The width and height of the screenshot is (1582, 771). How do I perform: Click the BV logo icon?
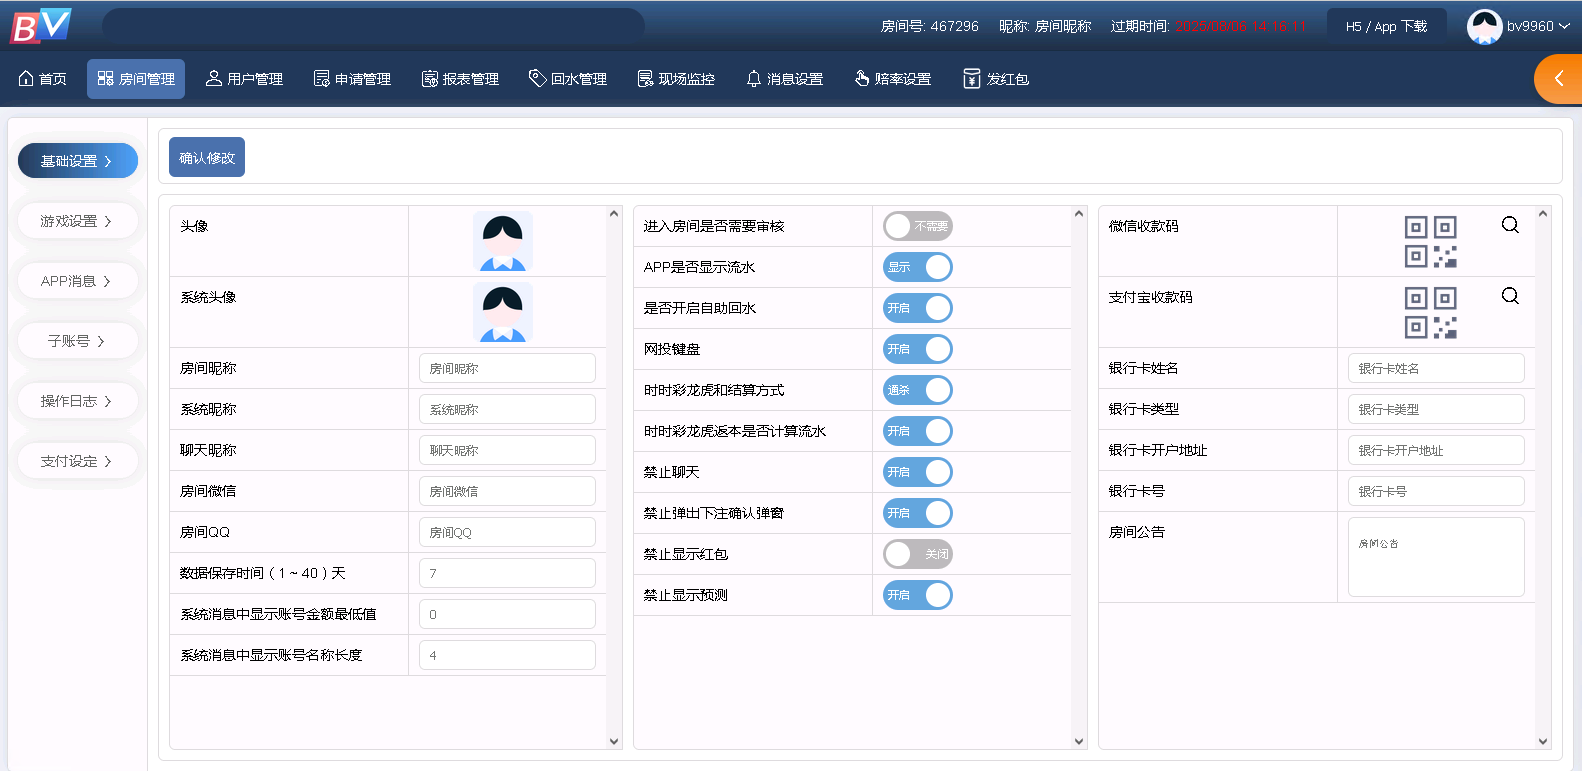[x=41, y=26]
